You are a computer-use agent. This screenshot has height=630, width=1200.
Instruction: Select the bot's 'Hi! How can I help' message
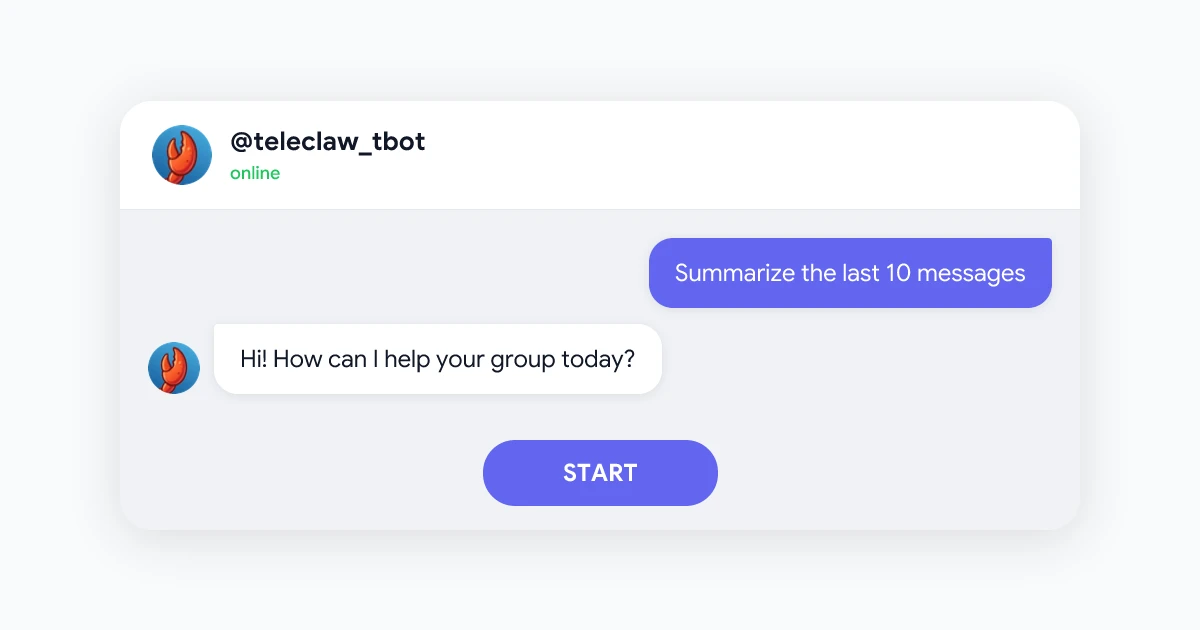pos(438,359)
